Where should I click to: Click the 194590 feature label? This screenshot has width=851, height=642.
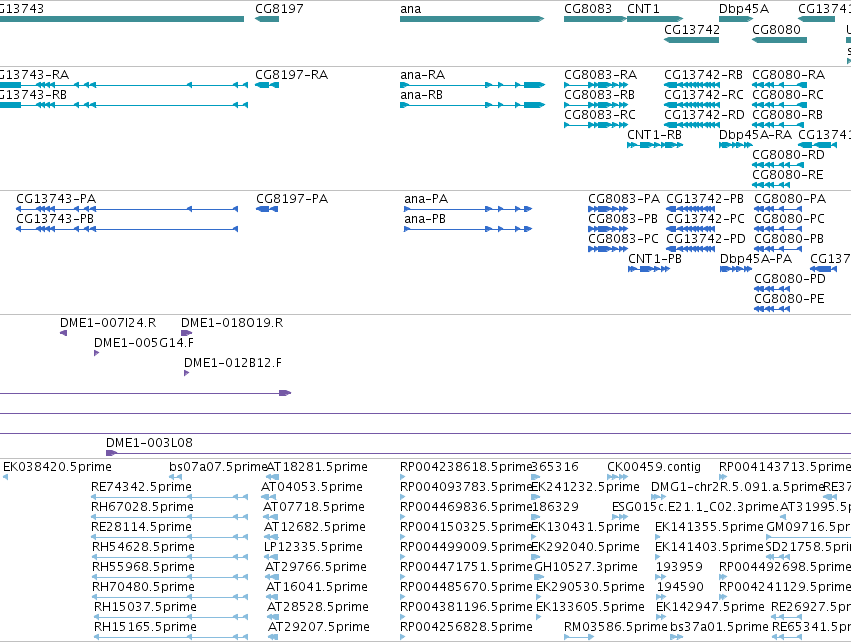coord(680,587)
